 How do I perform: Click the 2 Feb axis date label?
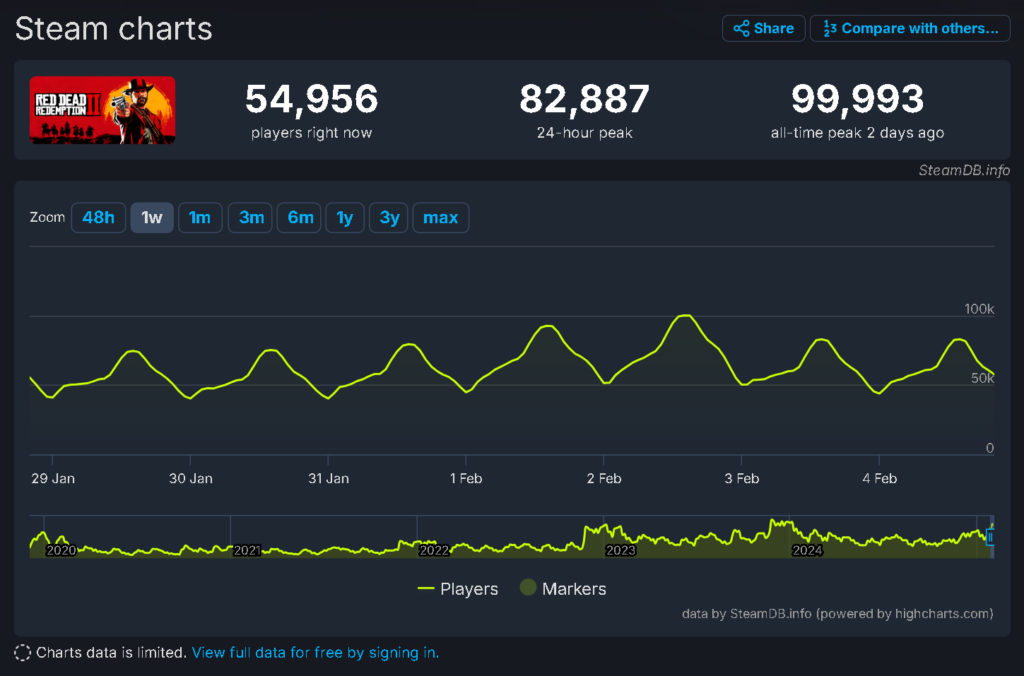click(604, 479)
